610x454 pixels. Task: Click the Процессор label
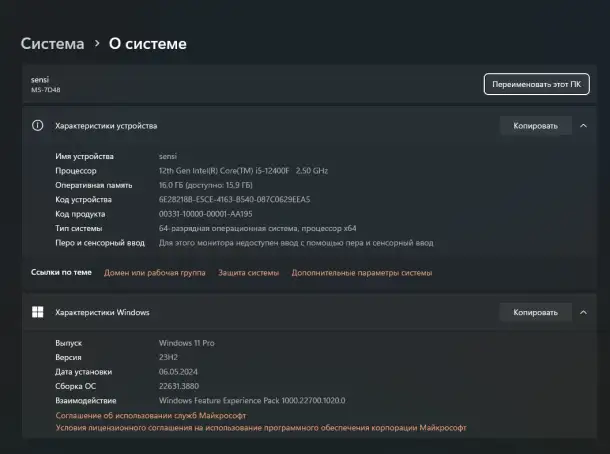75,171
